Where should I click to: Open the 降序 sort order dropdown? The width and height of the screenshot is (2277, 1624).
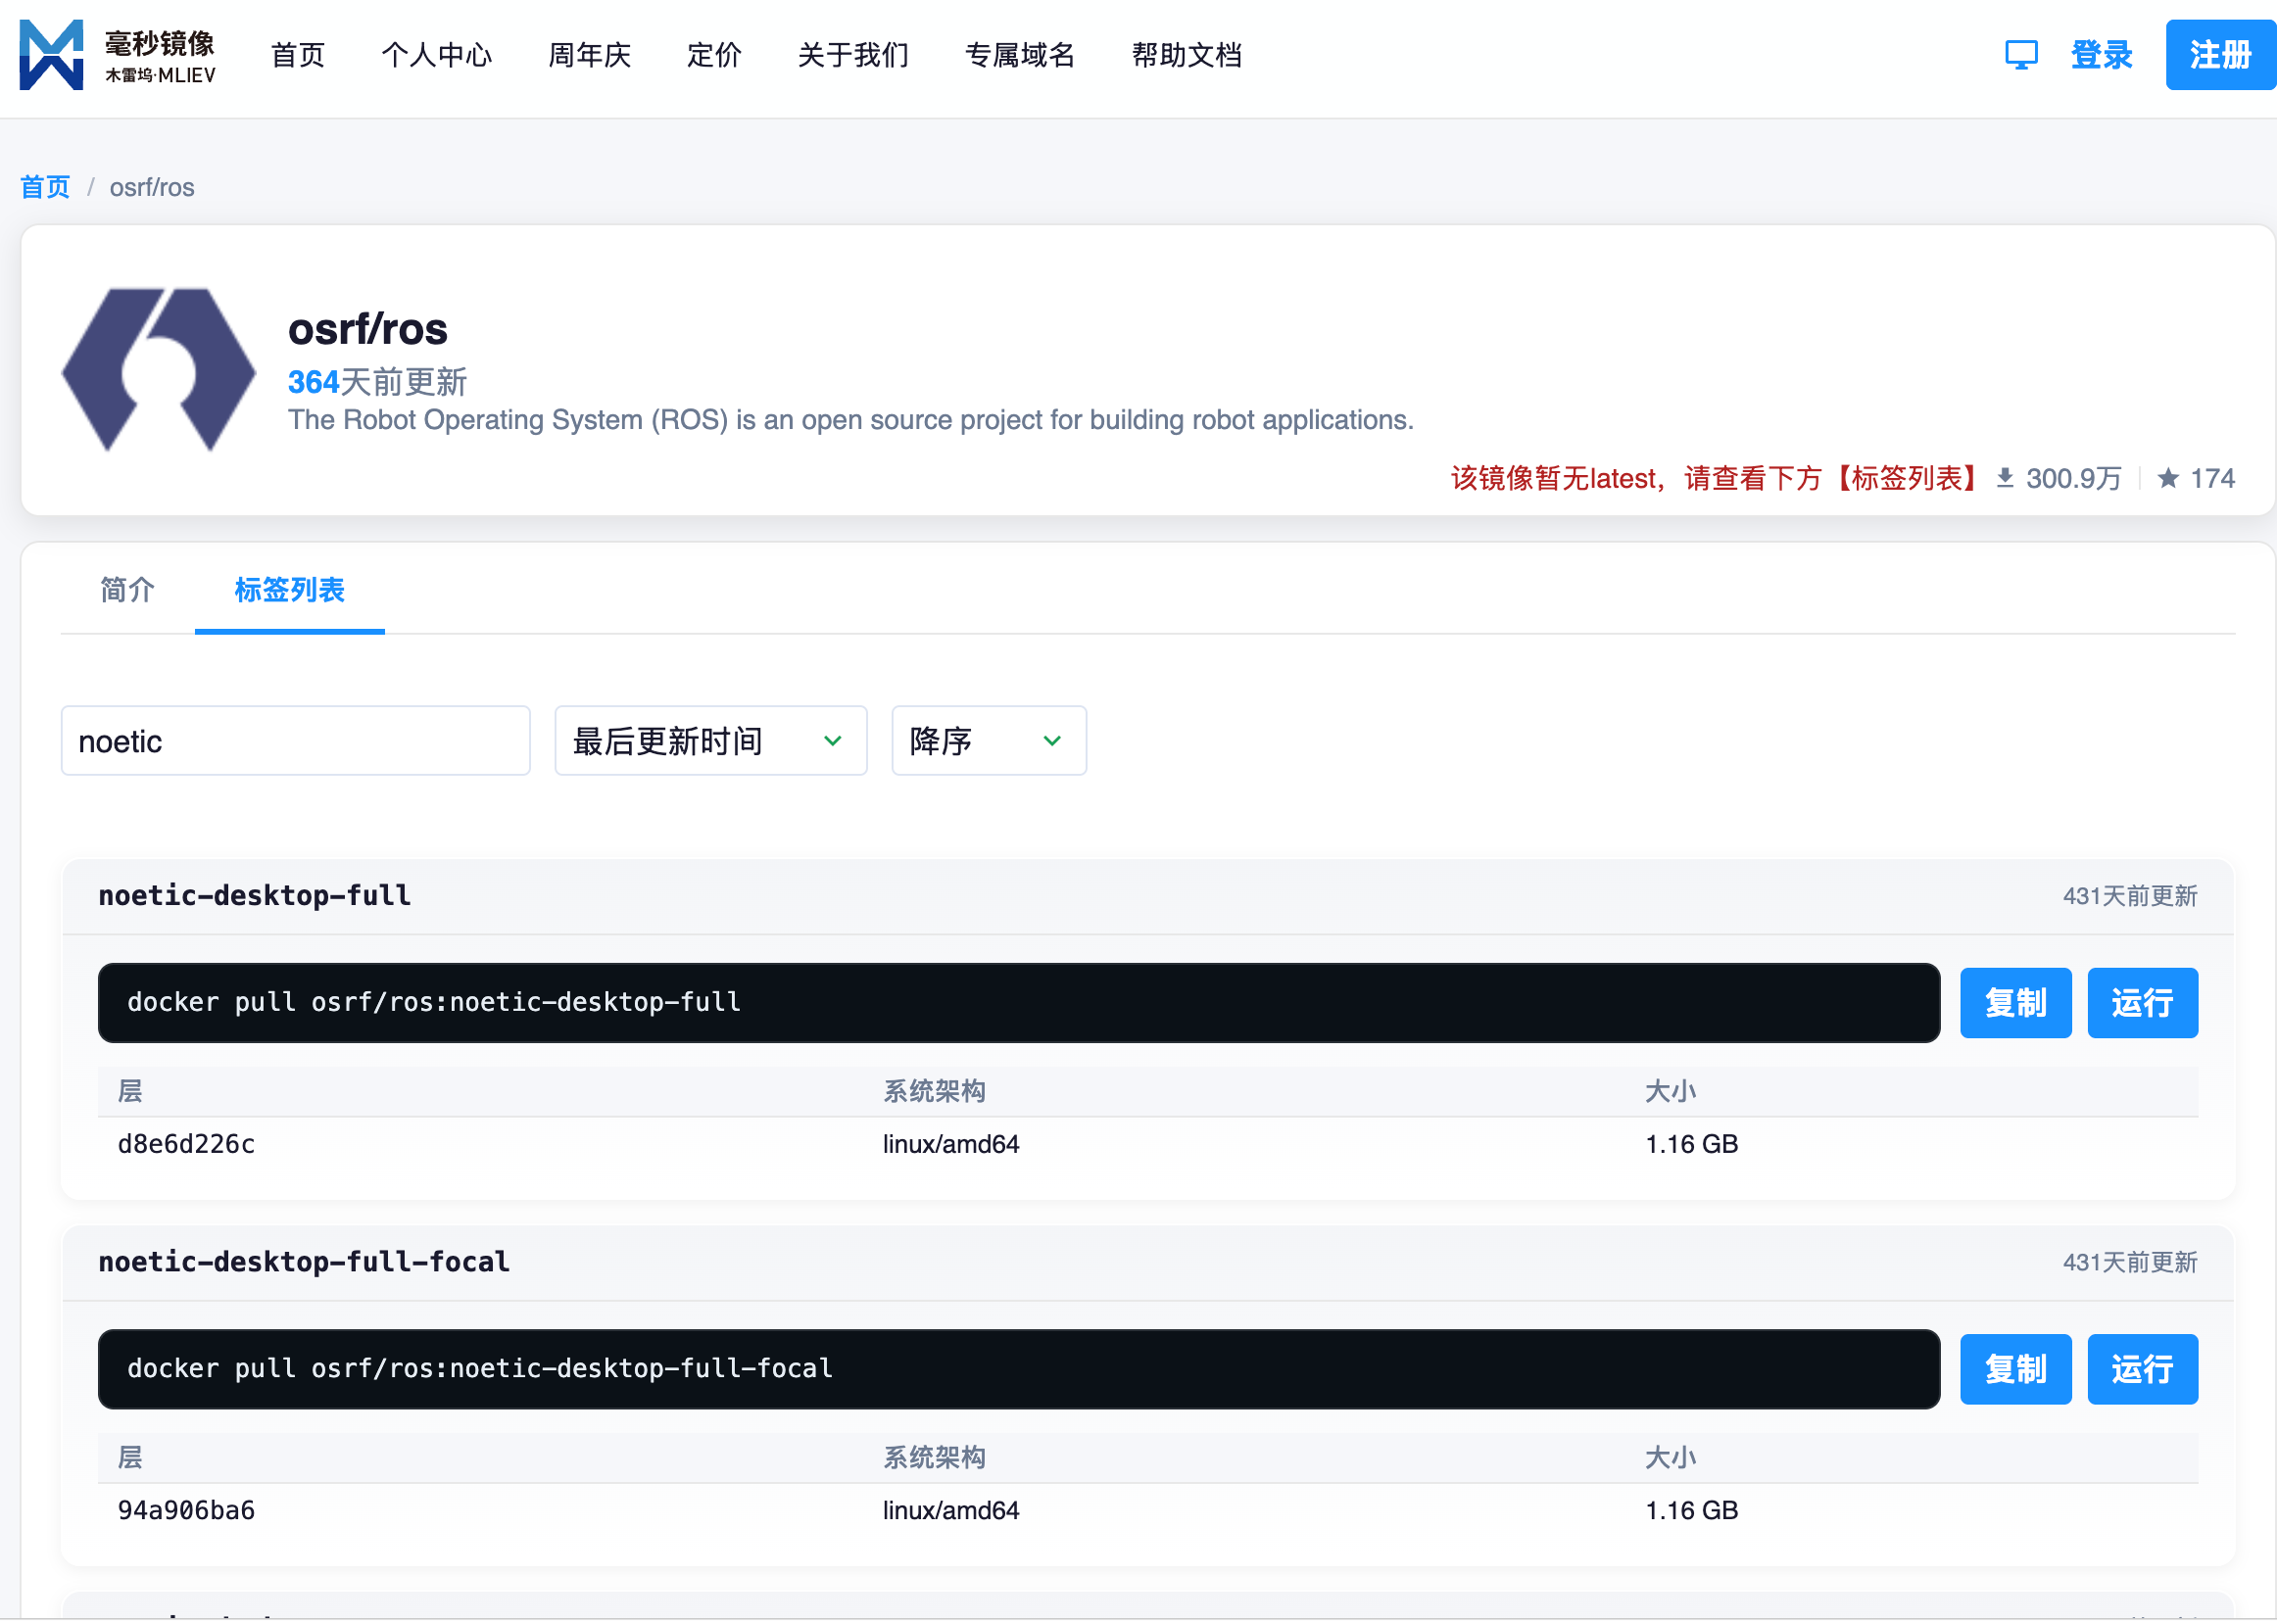[x=988, y=741]
